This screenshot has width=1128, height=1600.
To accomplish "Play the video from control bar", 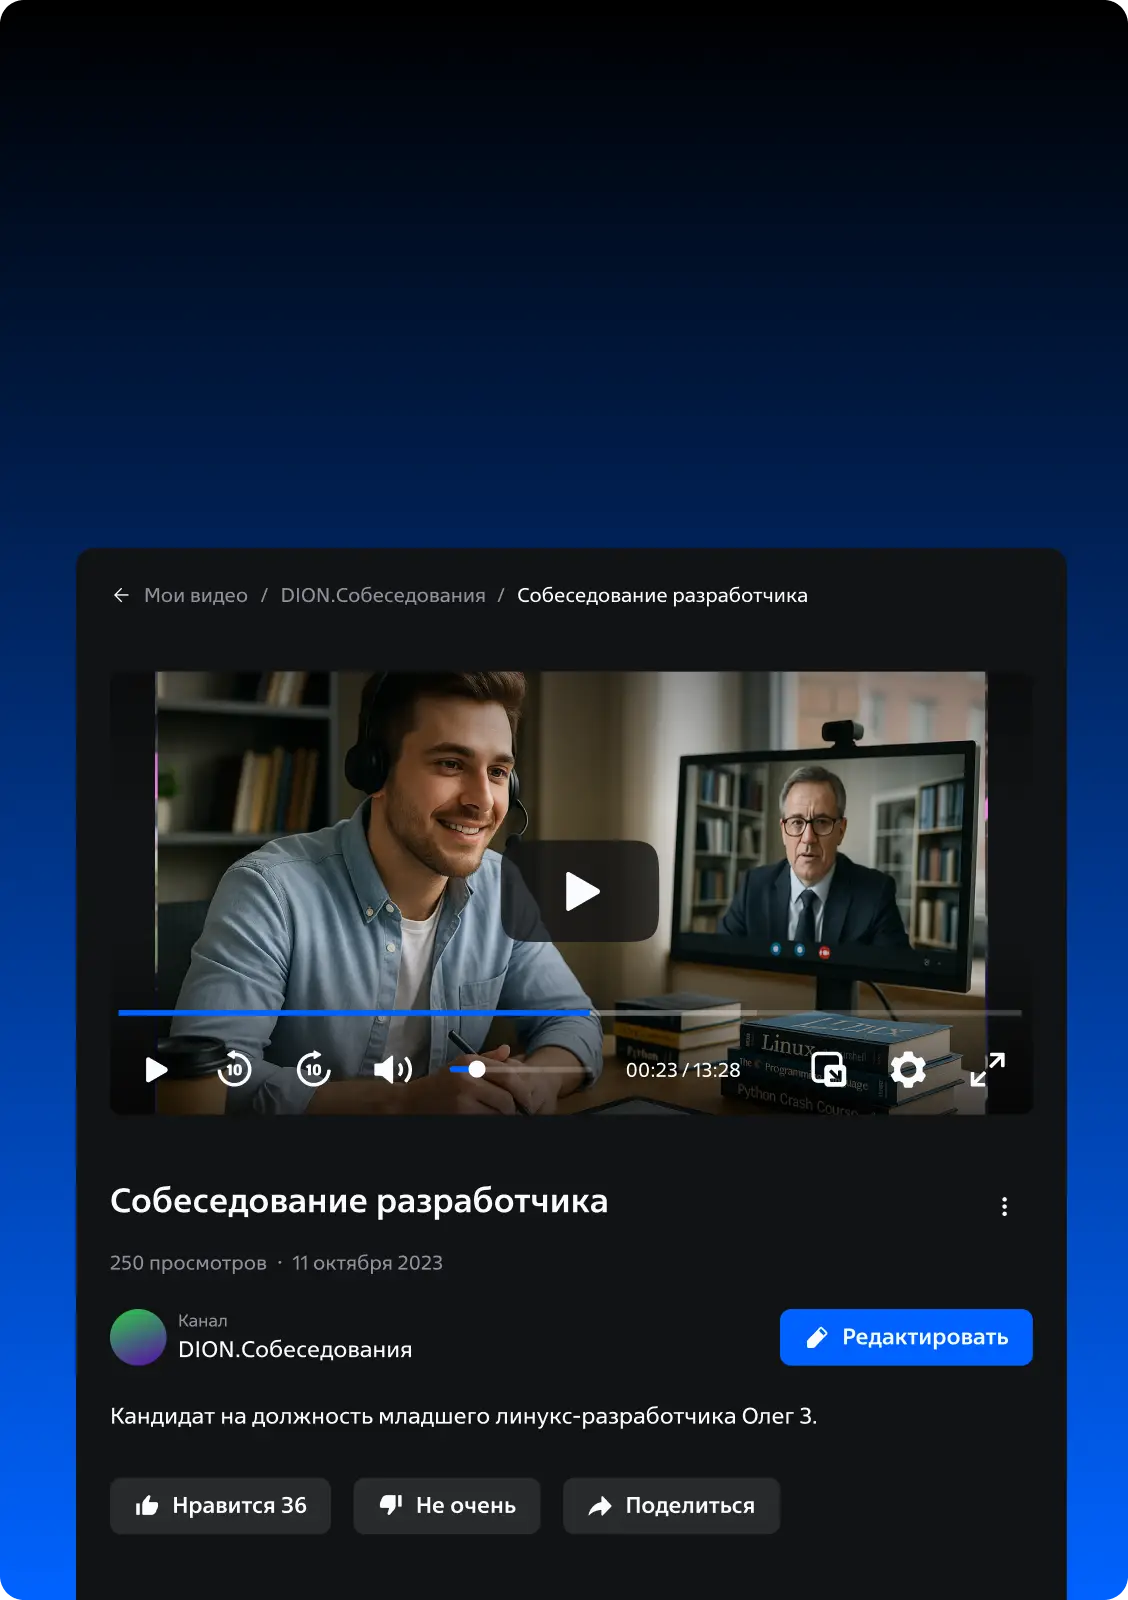I will coord(156,1070).
